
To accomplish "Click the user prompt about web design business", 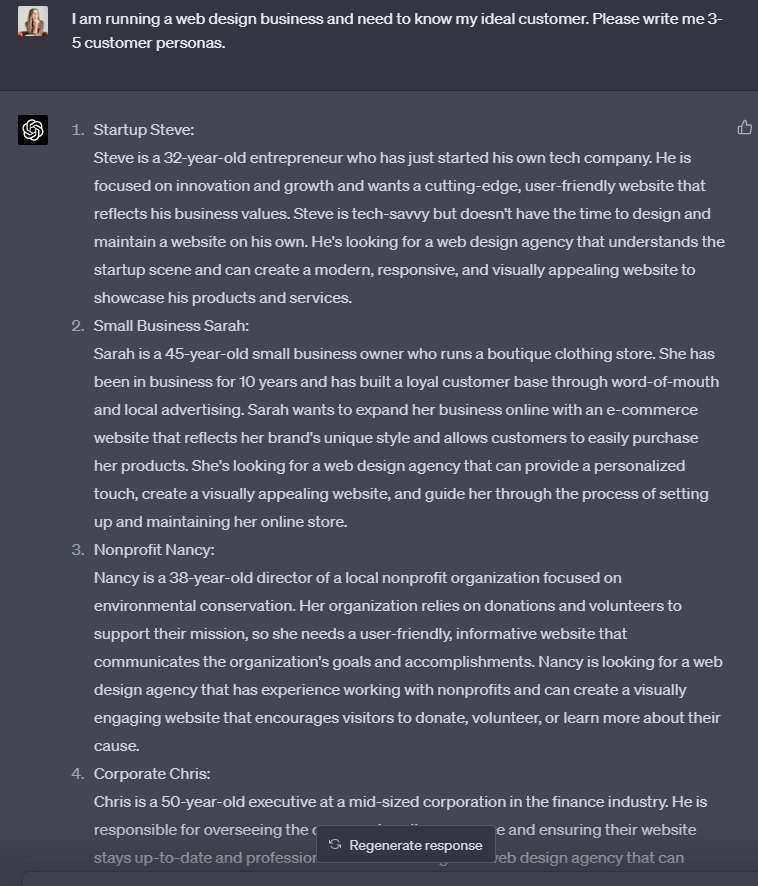I will pos(397,31).
